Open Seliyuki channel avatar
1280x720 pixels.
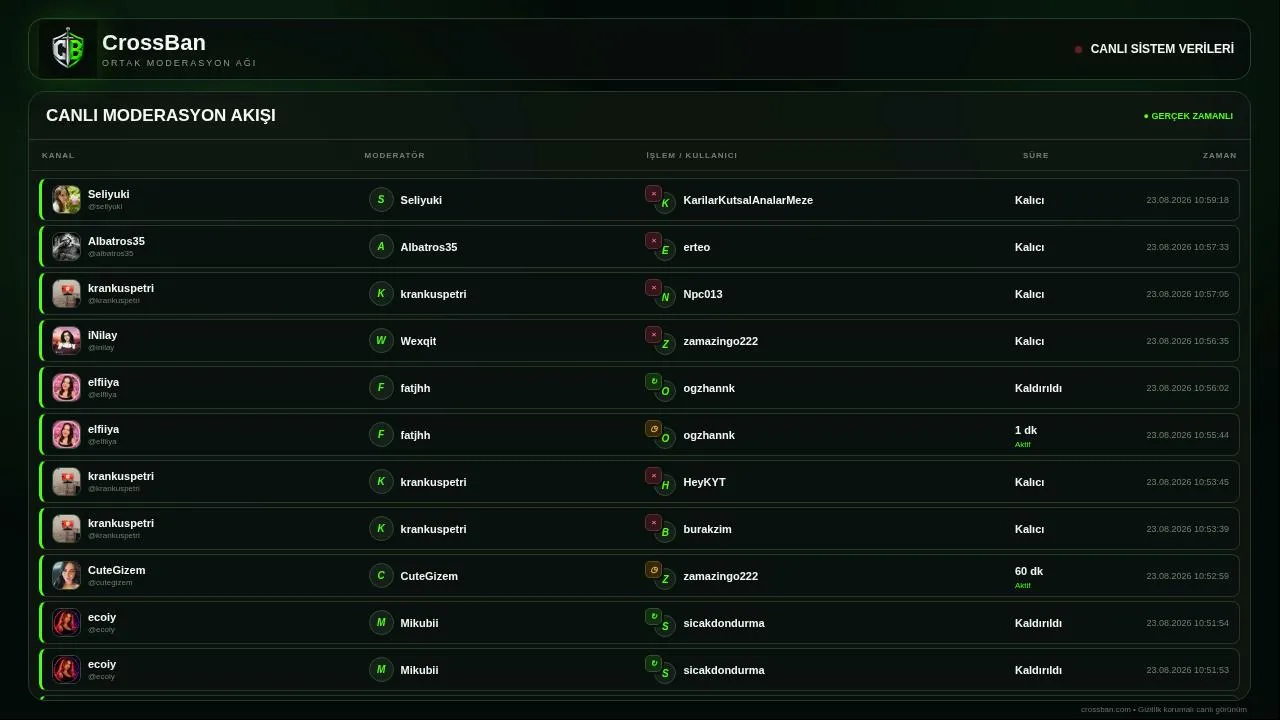point(66,200)
